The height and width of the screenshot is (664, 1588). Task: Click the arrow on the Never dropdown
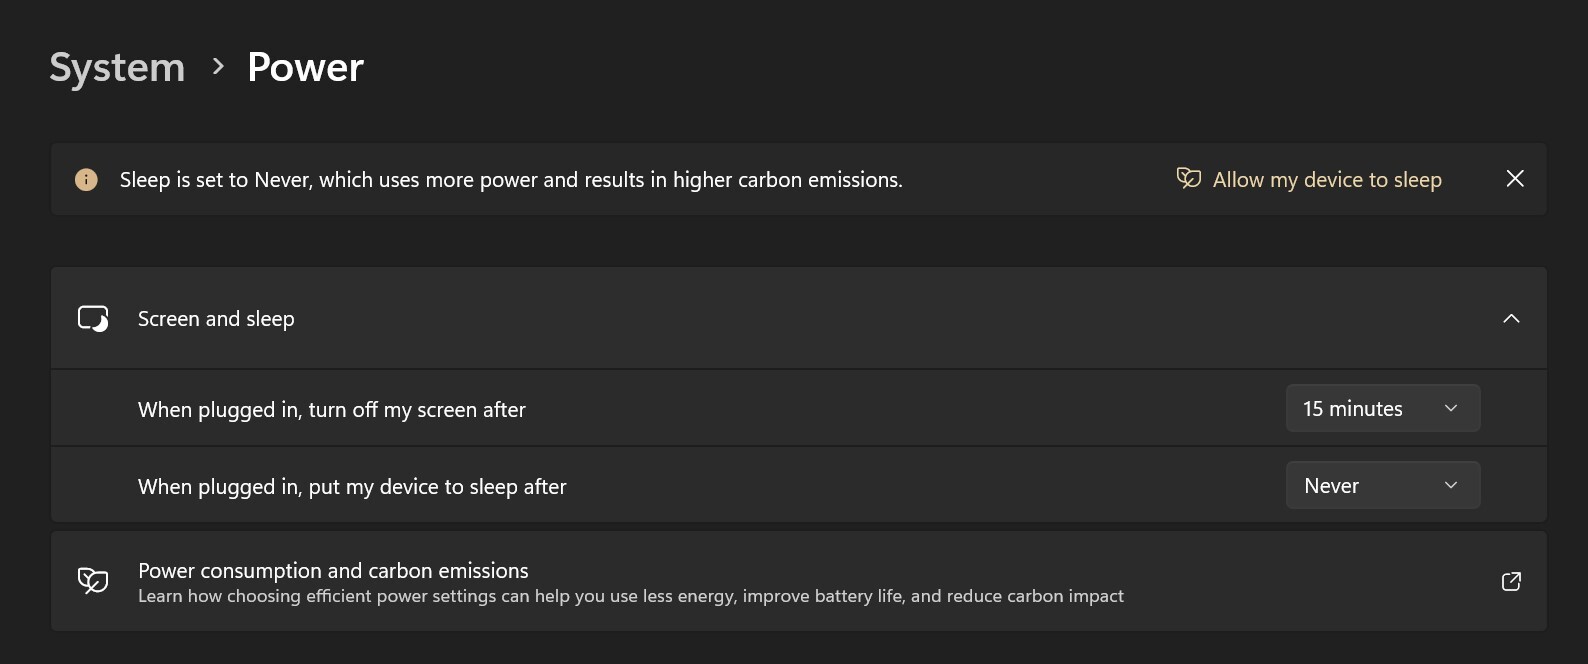click(1451, 486)
